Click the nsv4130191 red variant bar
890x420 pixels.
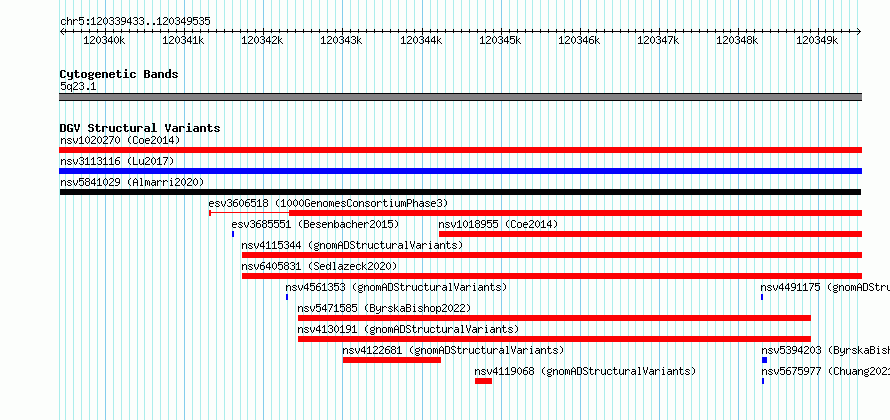(x=554, y=339)
